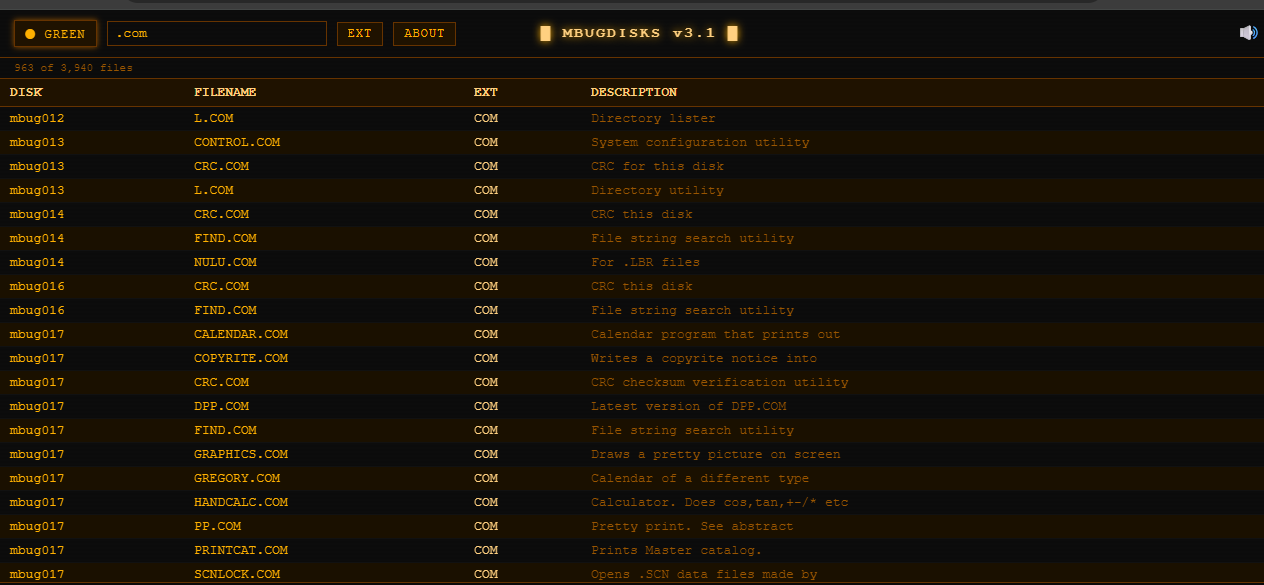Click 'Calculator. Does cos,tan,+-/* etc' description

pyautogui.click(x=719, y=502)
